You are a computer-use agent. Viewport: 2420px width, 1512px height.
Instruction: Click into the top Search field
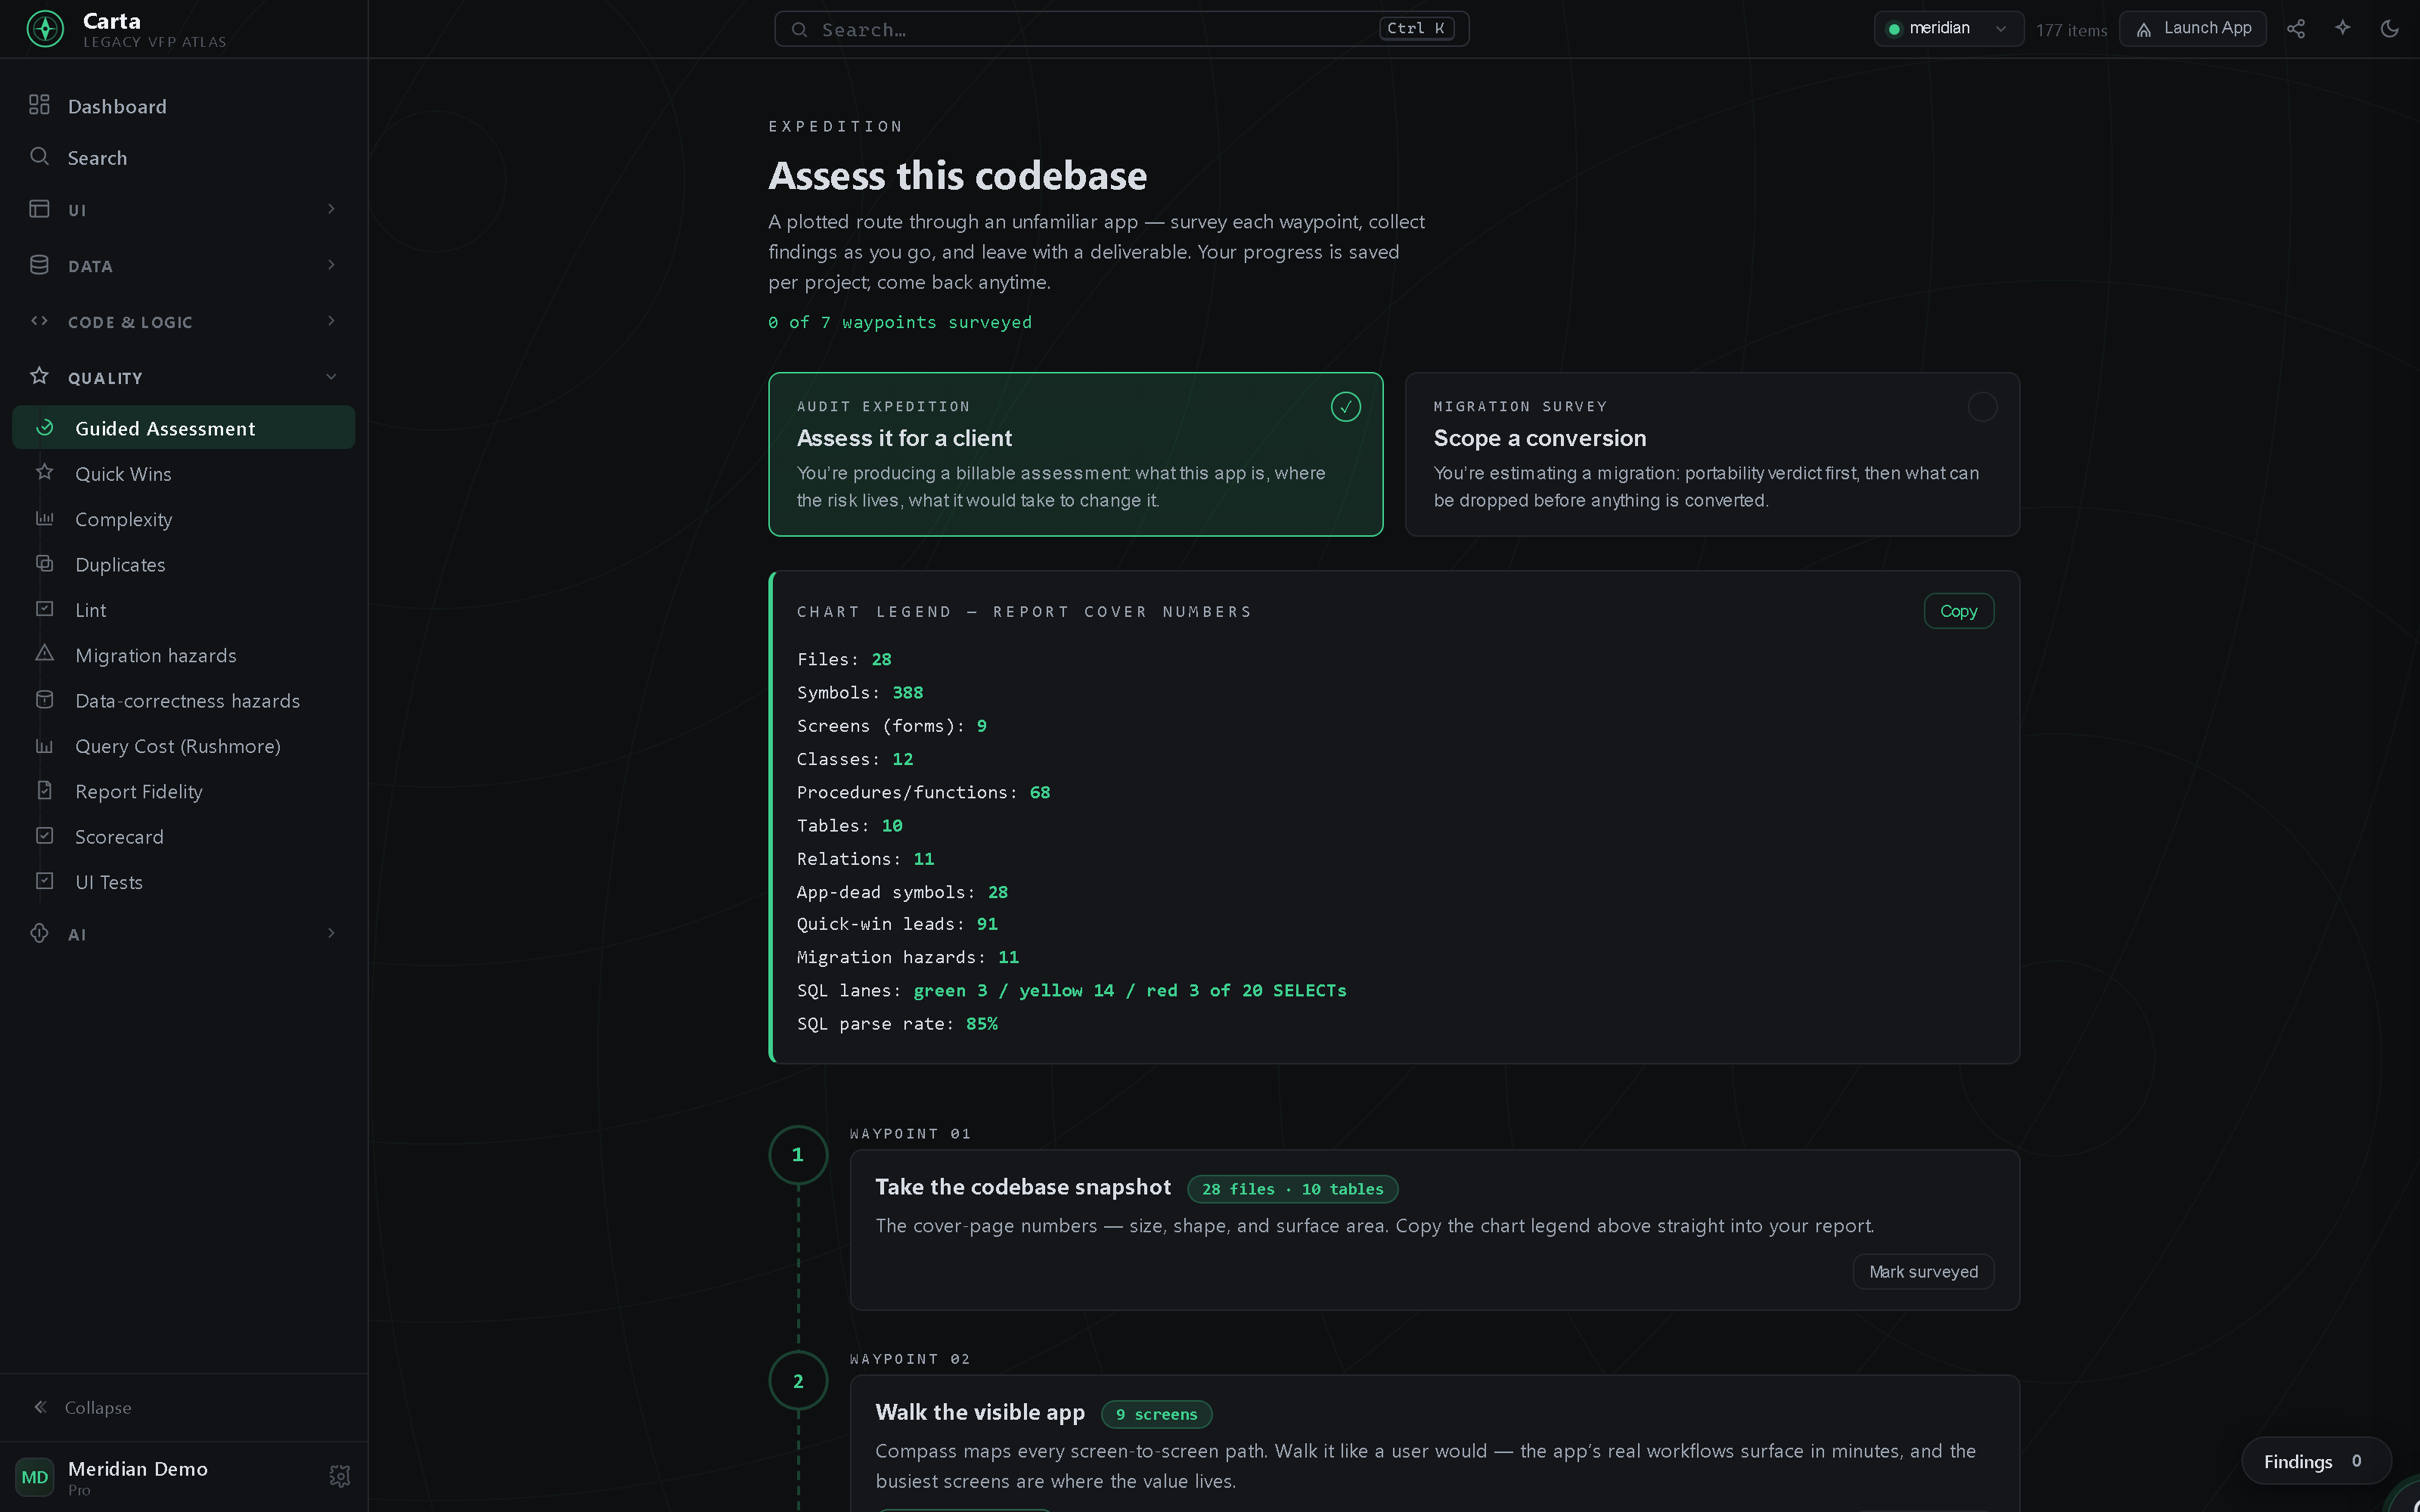1121,29
